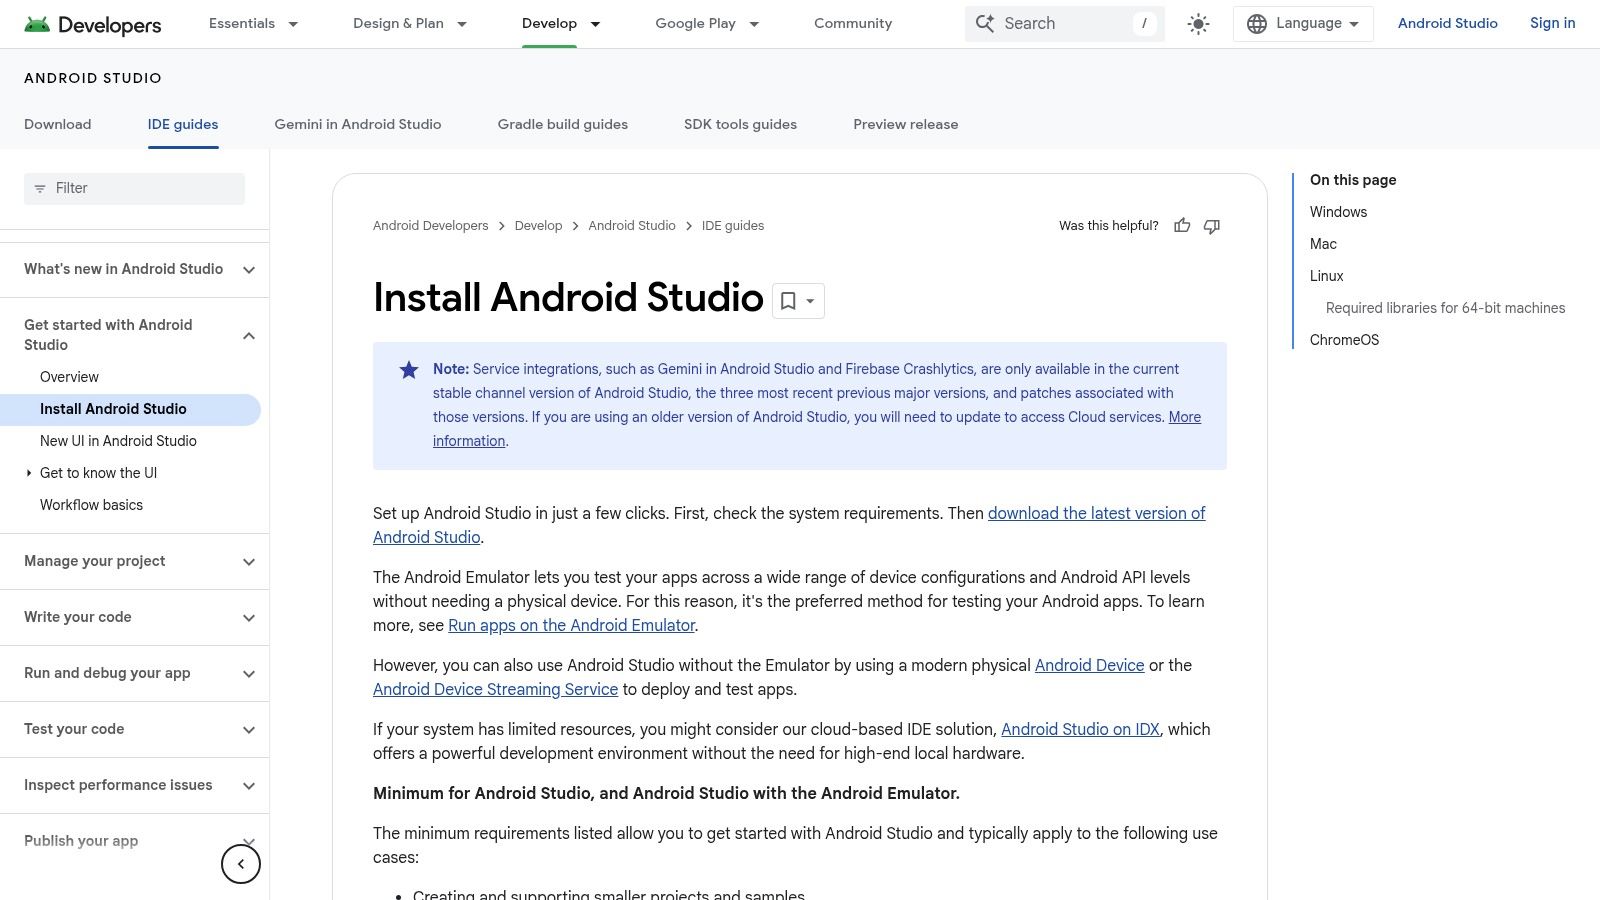Jump to Mac section in page outline
The height and width of the screenshot is (900, 1600).
click(1323, 244)
